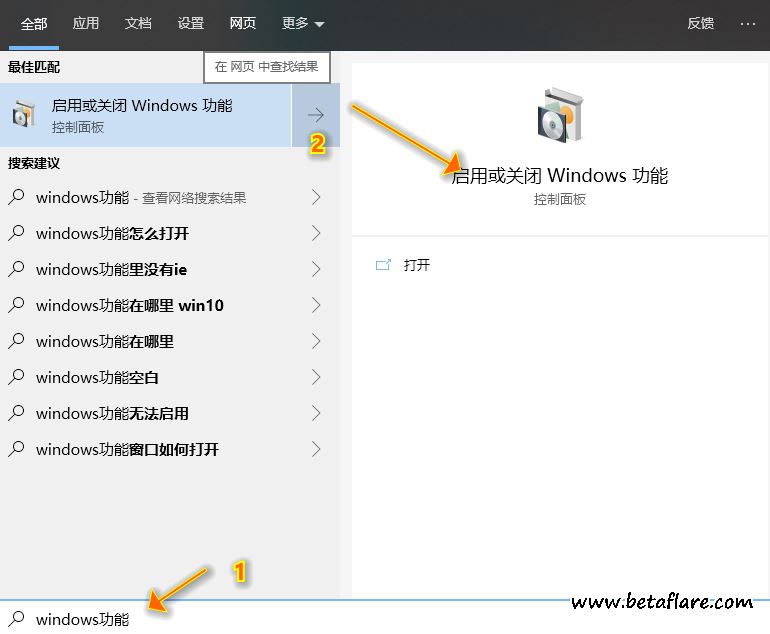
Task: Click the search box containing windows功能
Action: [x=385, y=619]
